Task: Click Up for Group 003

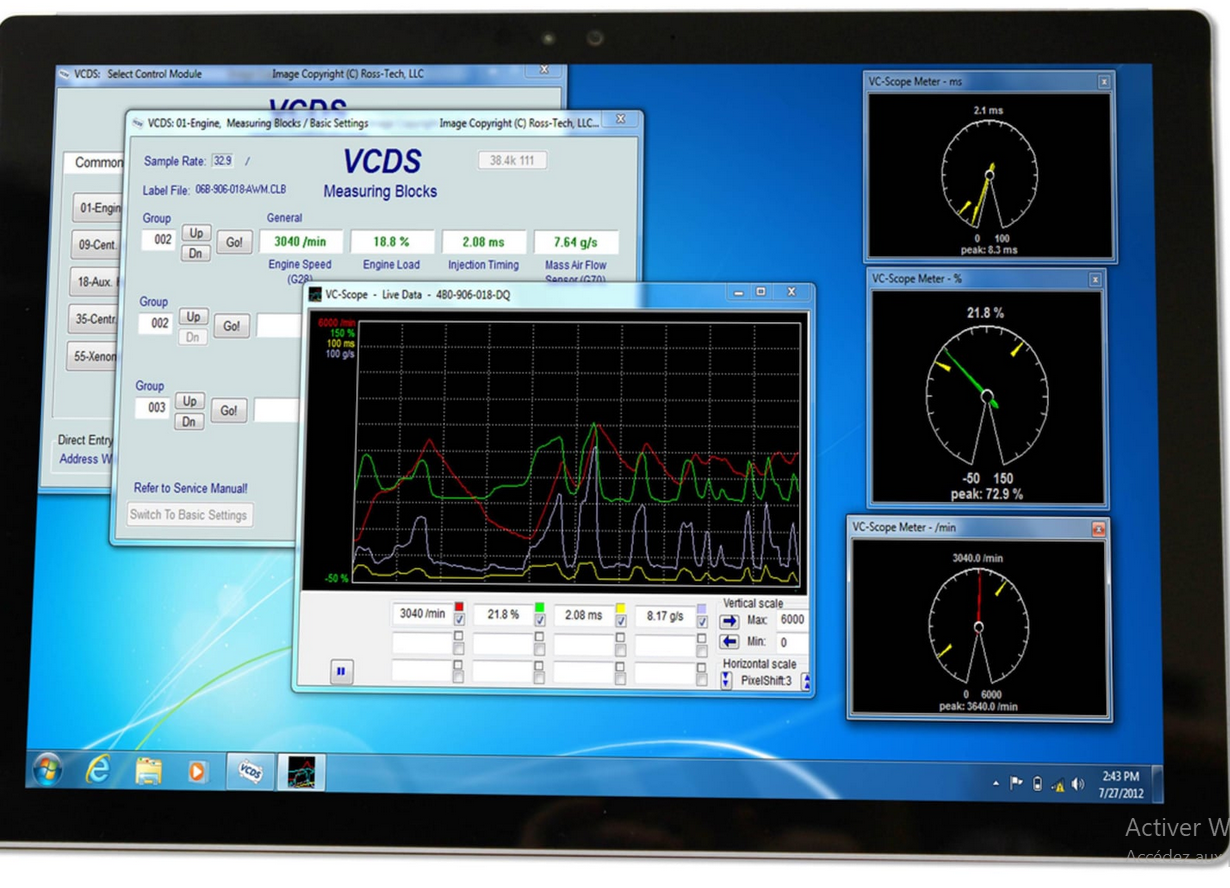Action: pyautogui.click(x=189, y=401)
